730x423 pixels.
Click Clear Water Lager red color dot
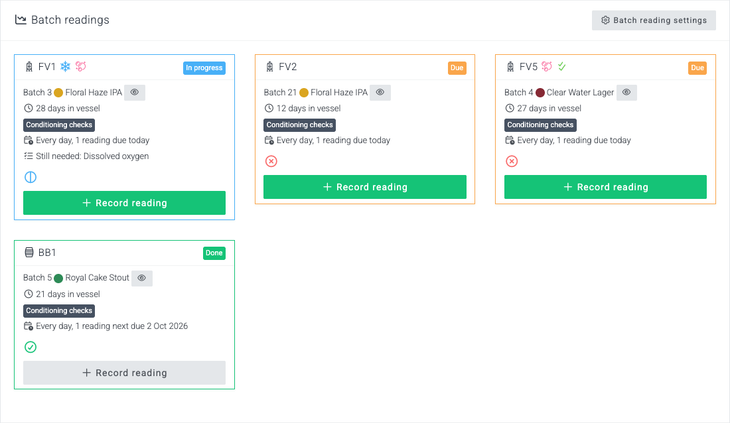click(x=540, y=93)
